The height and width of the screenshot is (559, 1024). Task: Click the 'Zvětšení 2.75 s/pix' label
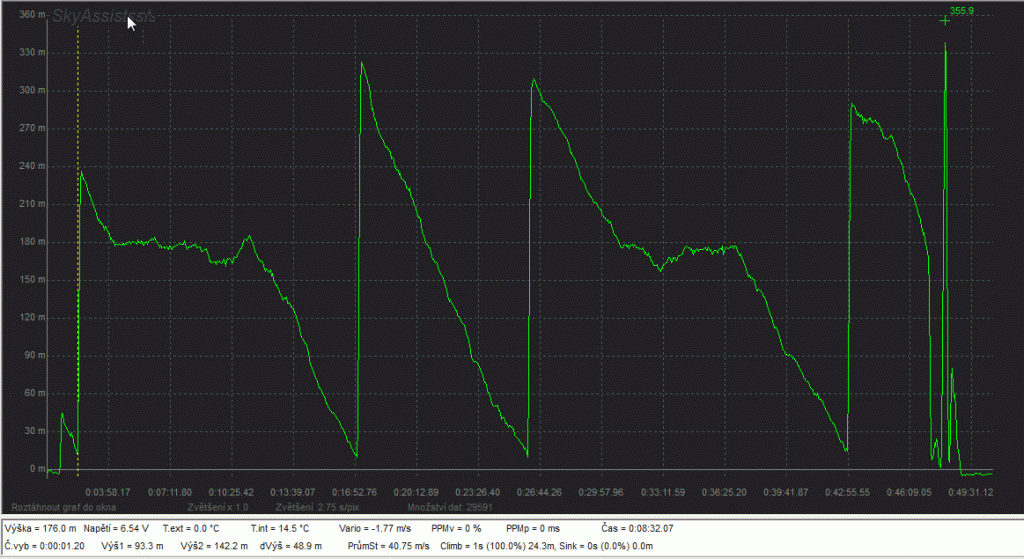[314, 507]
